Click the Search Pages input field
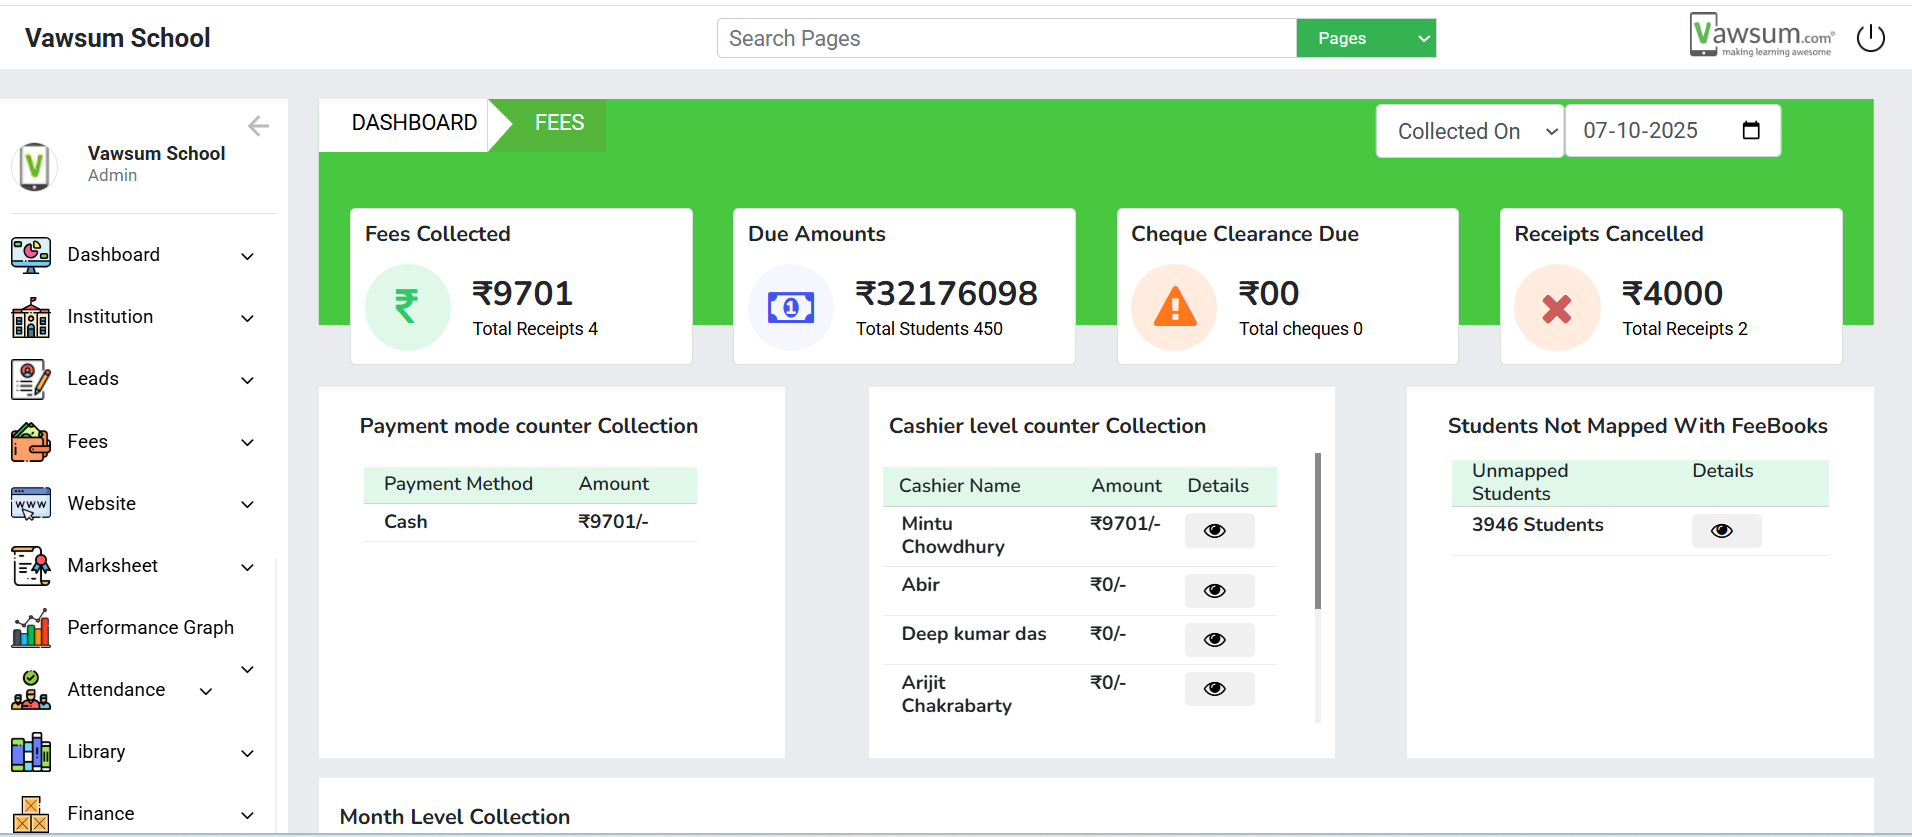This screenshot has width=1912, height=837. pos(1006,38)
